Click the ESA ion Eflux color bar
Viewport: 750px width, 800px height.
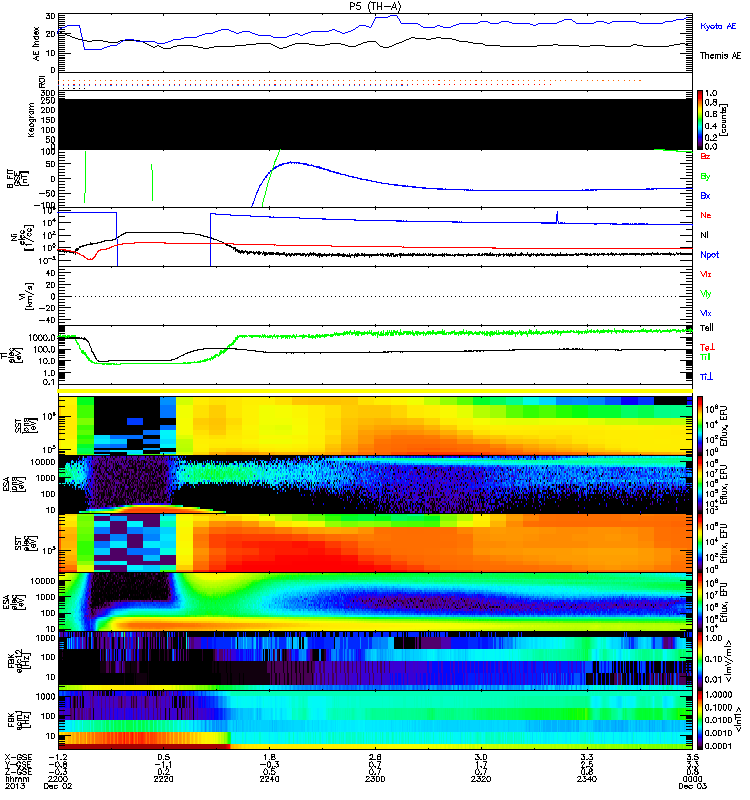700,484
